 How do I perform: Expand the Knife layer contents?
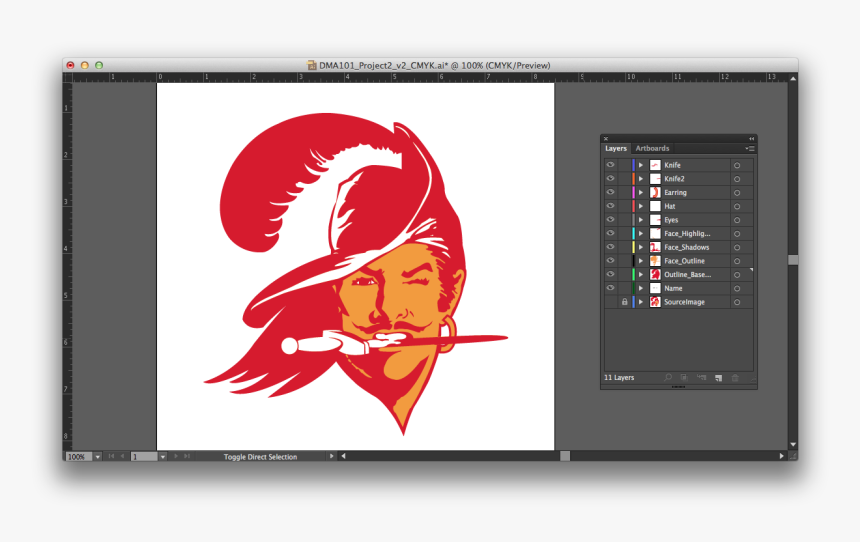641,165
